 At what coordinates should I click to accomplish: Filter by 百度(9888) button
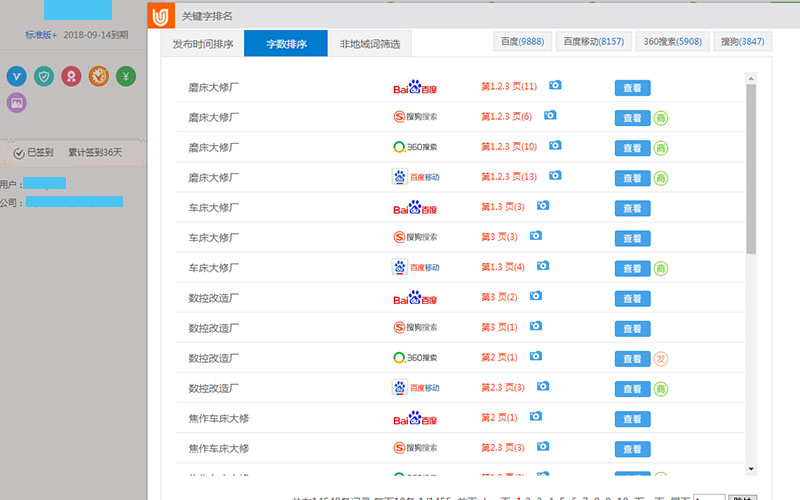coord(522,42)
